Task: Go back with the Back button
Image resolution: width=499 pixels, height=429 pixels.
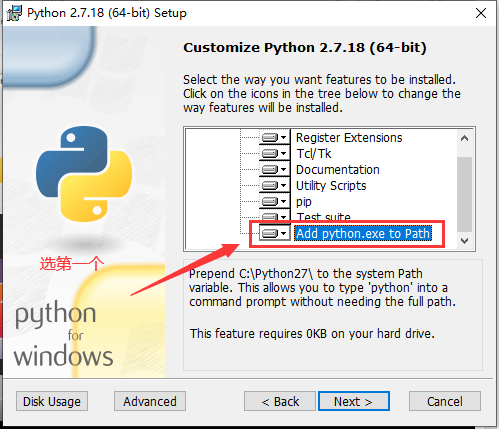Action: (280, 401)
